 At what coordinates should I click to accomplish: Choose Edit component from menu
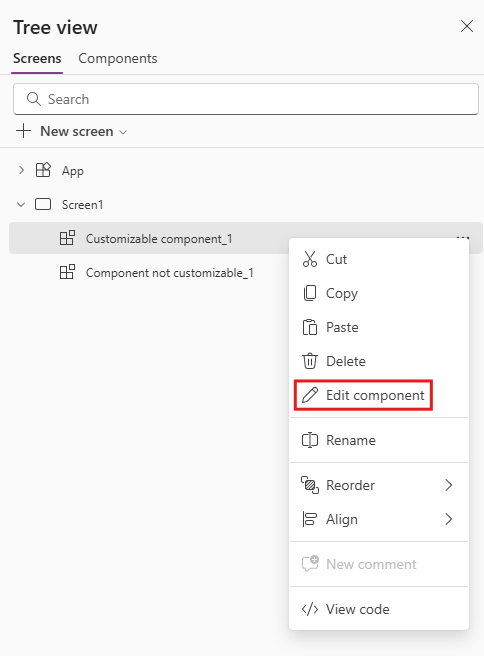(x=363, y=395)
